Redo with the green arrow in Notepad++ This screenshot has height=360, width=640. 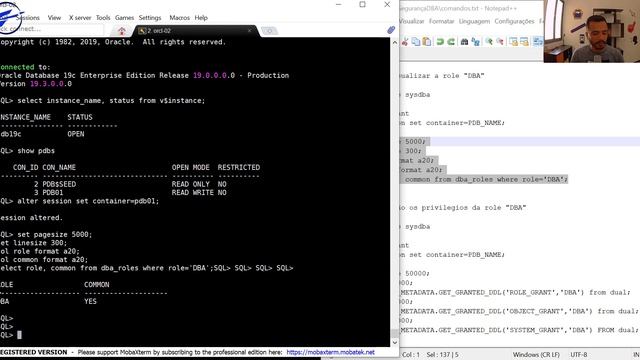[451, 42]
